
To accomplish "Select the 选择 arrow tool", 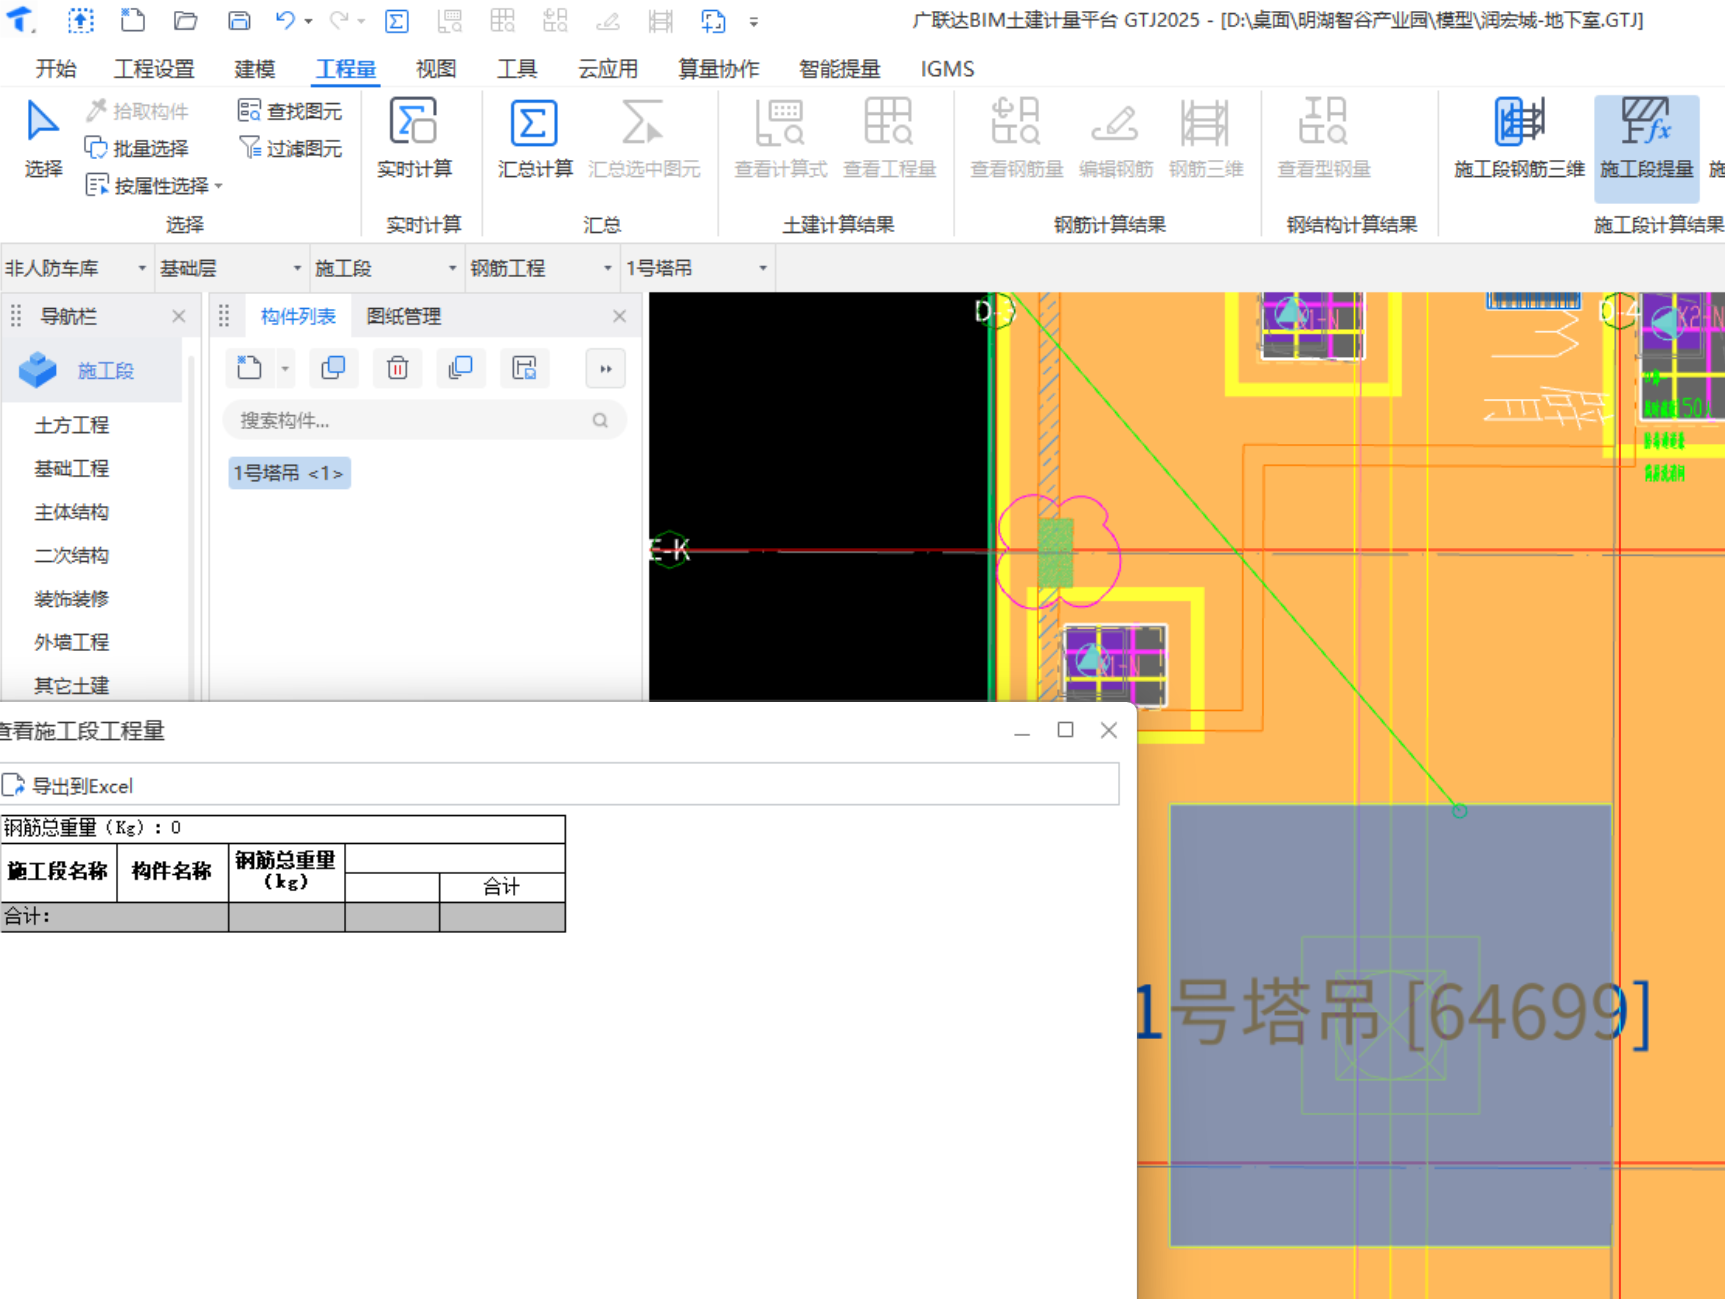I will tap(43, 140).
